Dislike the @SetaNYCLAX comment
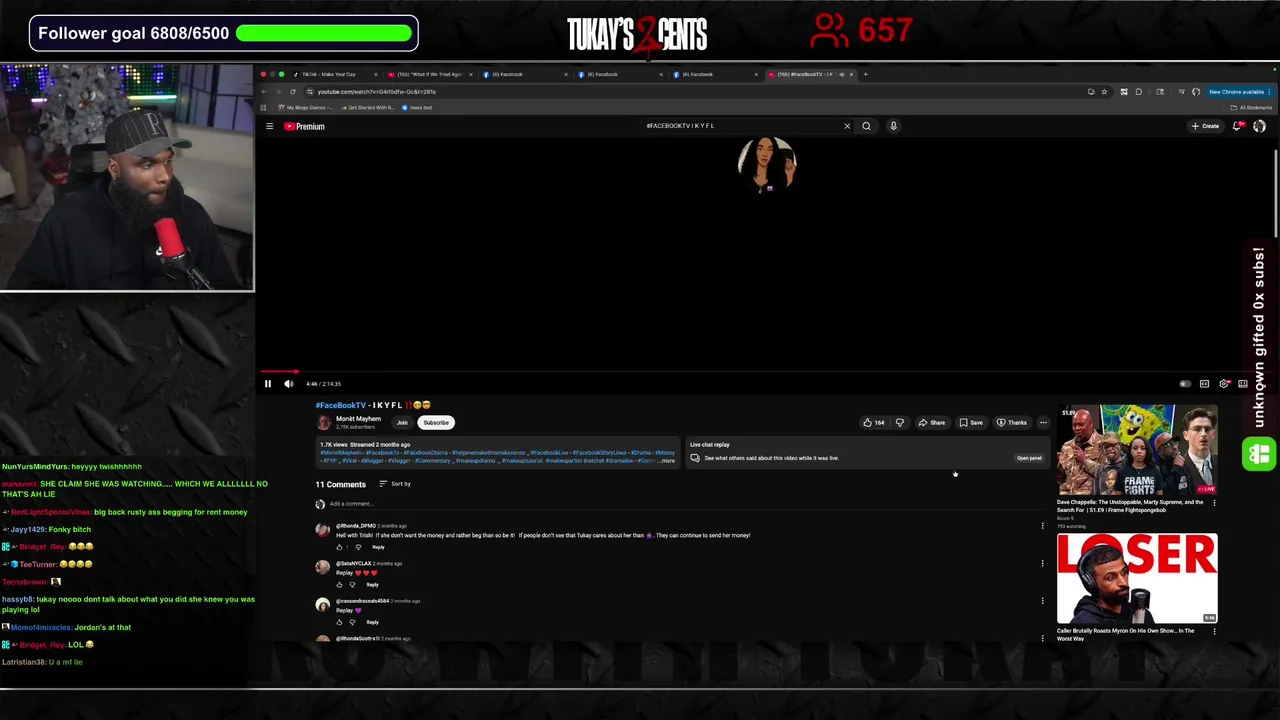 point(352,584)
